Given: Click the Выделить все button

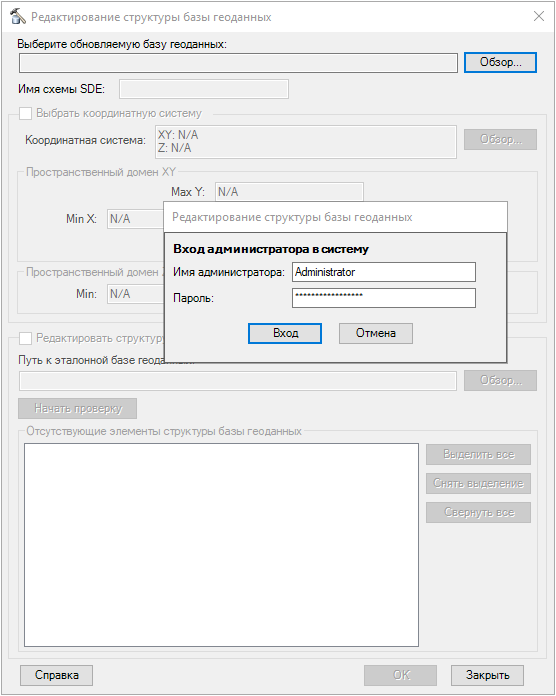Looking at the screenshot, I should point(478,455).
